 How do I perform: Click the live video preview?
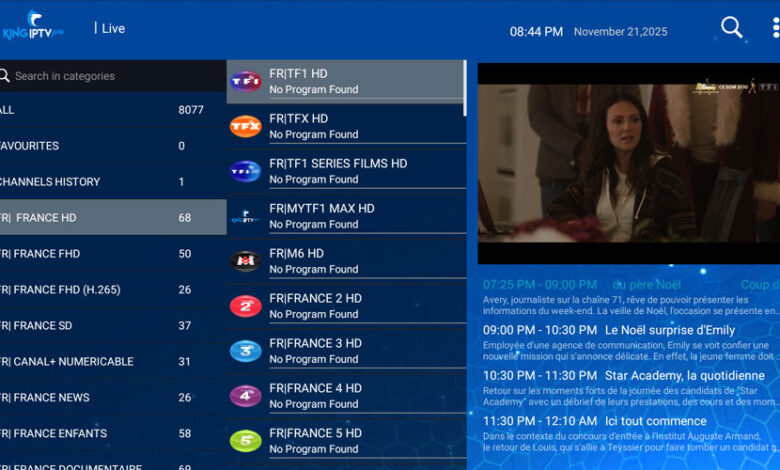(x=628, y=163)
